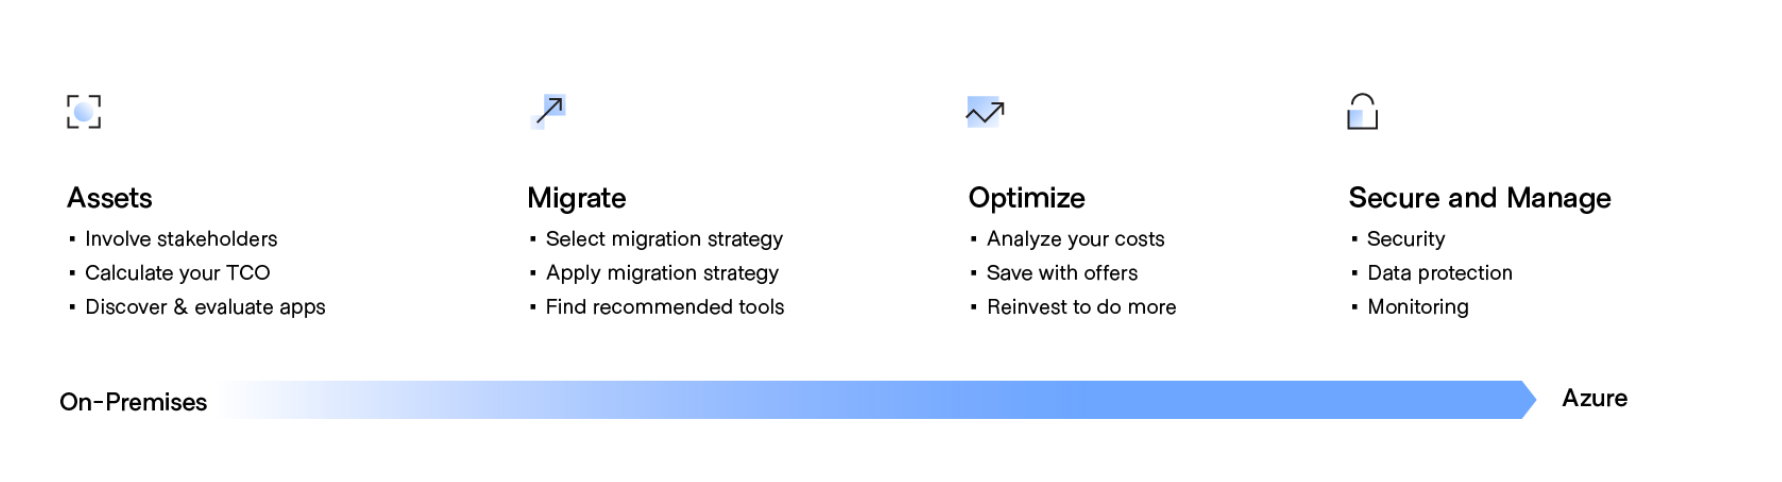Click the Migrate diagonal arrow icon
This screenshot has height=482, width=1782.
(549, 111)
